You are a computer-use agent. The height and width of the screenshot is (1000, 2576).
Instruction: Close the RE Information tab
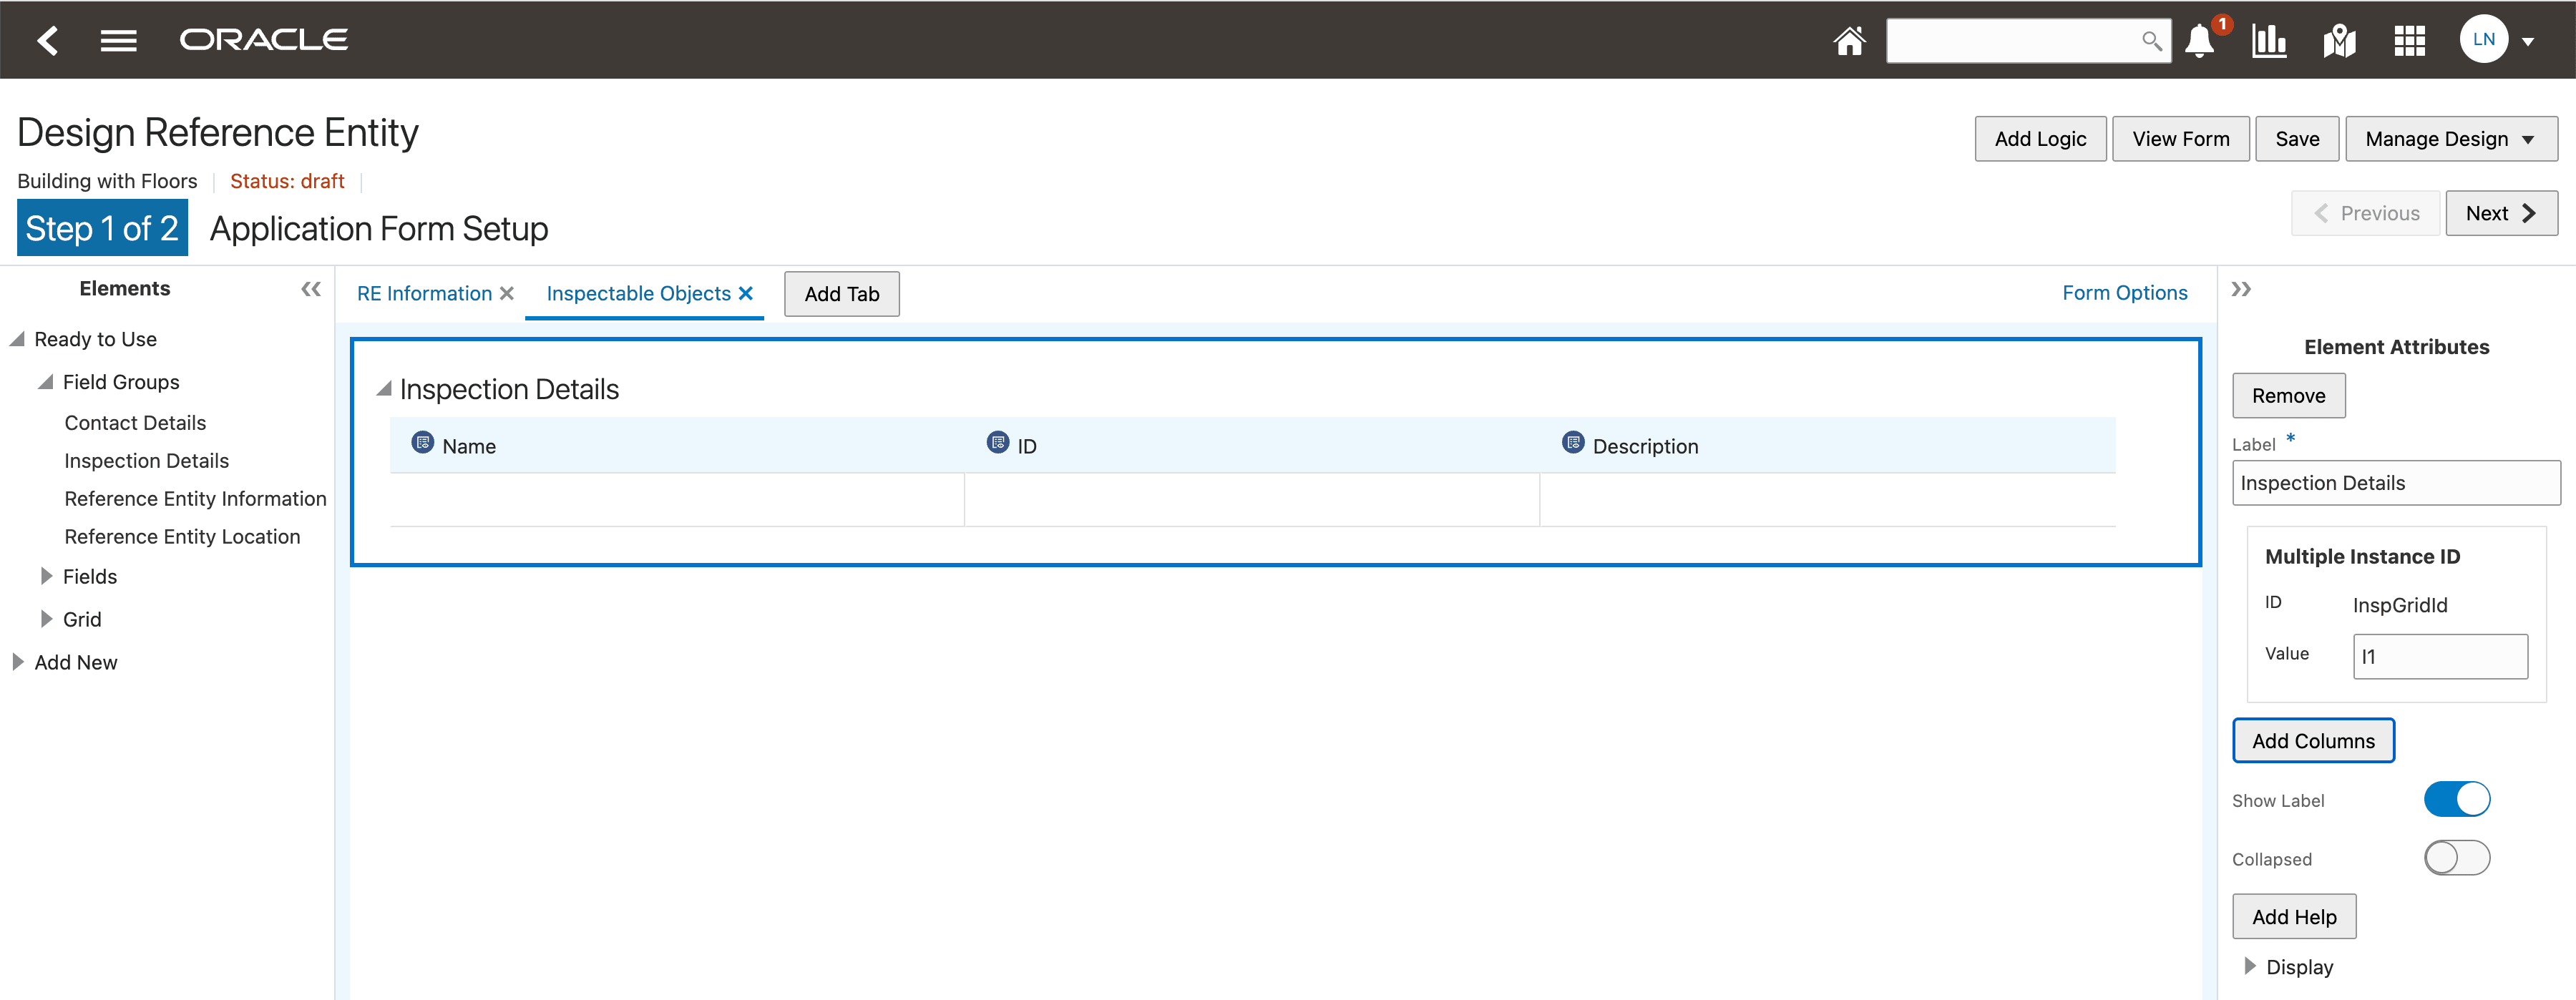click(507, 293)
